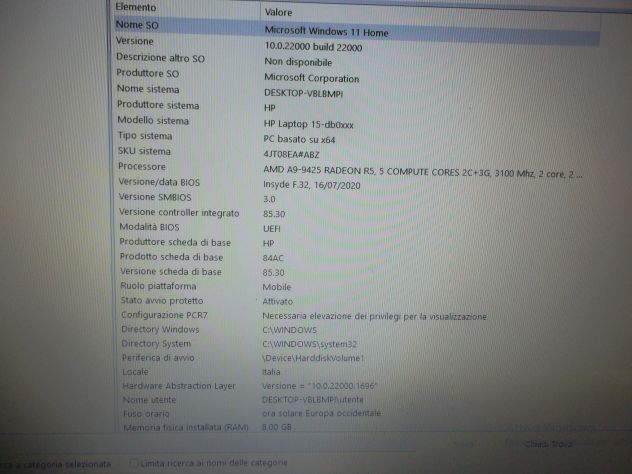This screenshot has height=474, width=632.
Task: Click the Microsoft Corporation value
Action: 312,78
